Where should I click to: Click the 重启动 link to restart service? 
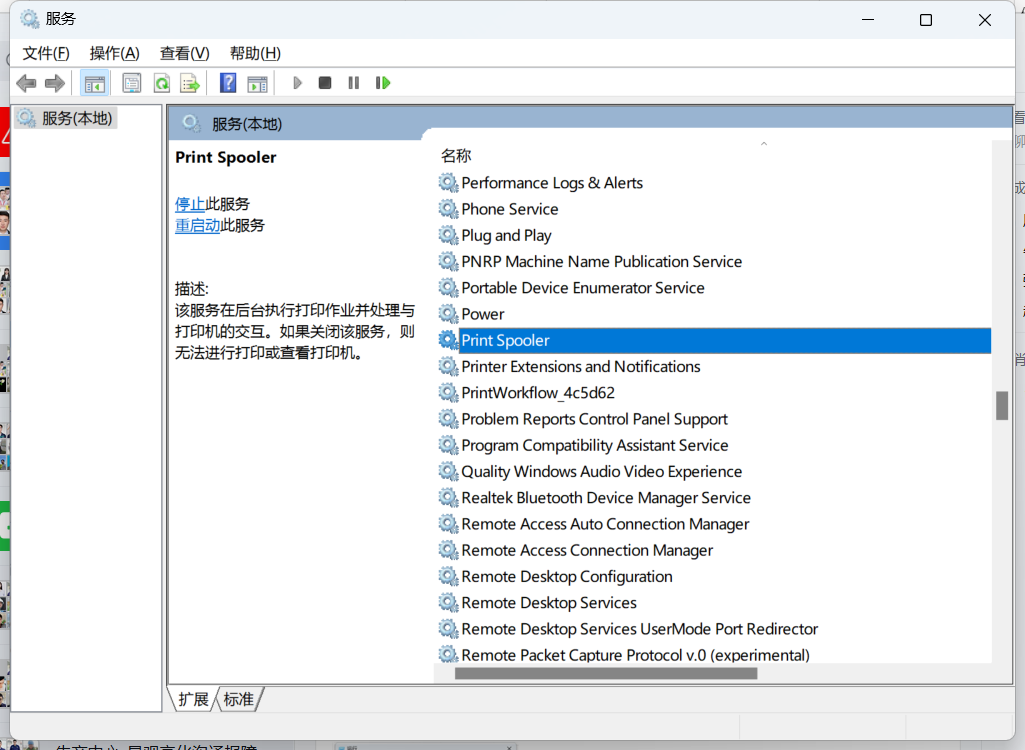[x=197, y=226]
